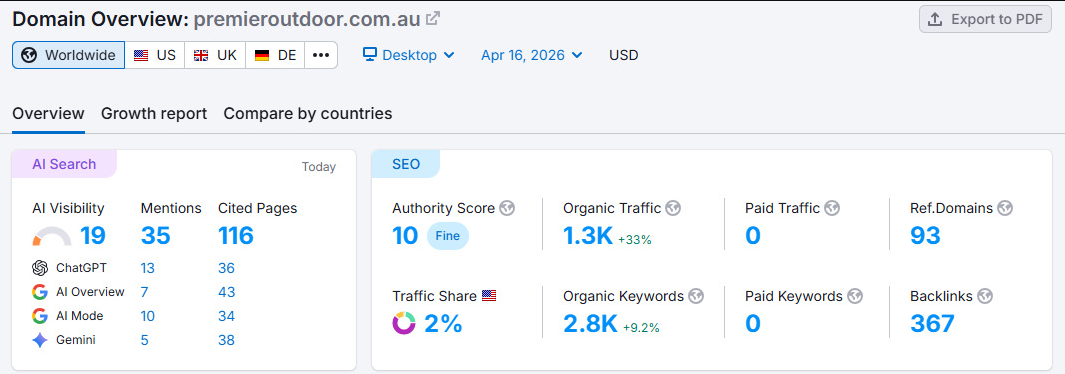The height and width of the screenshot is (374, 1065).
Task: Click the USD currency label
Action: coord(624,55)
